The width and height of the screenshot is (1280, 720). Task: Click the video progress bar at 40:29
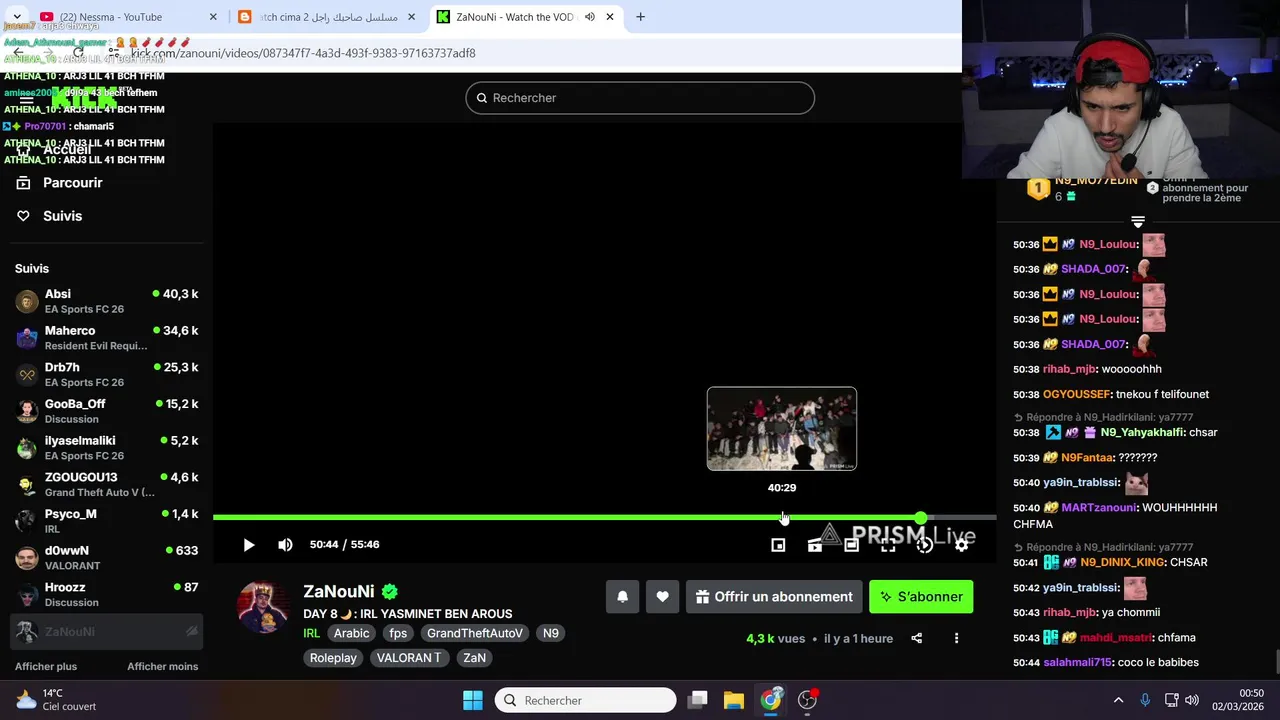tap(782, 517)
